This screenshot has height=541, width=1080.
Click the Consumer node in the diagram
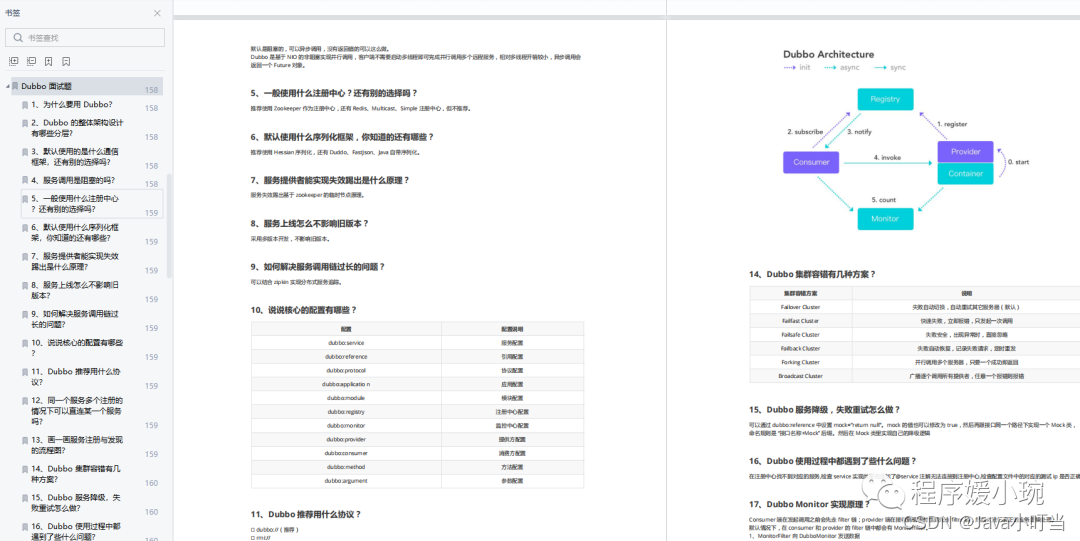[x=811, y=162]
